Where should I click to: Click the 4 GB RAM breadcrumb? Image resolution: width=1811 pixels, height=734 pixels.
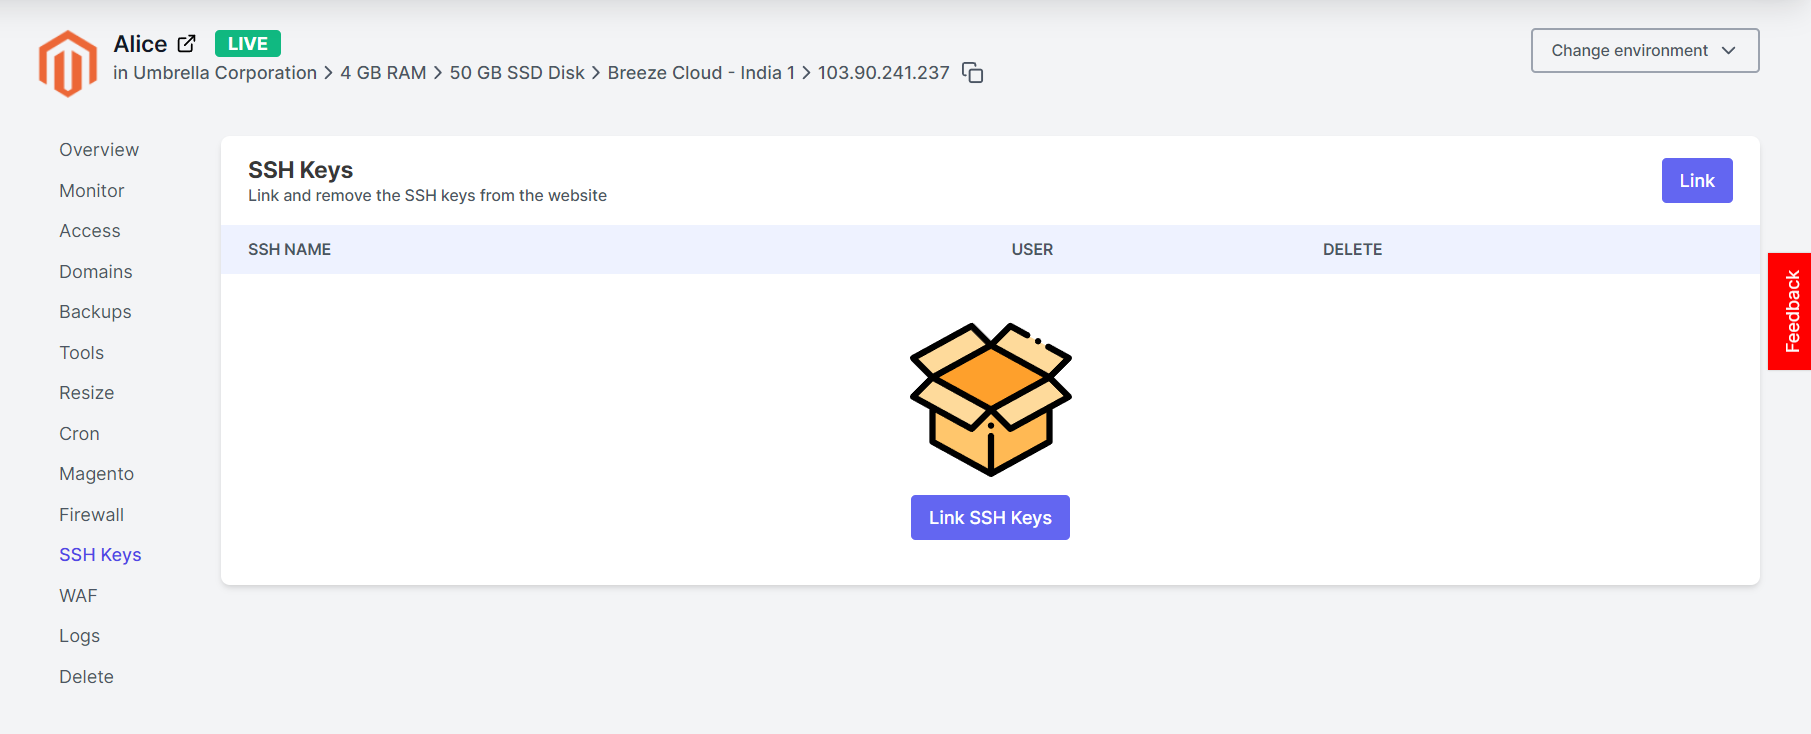click(x=383, y=73)
